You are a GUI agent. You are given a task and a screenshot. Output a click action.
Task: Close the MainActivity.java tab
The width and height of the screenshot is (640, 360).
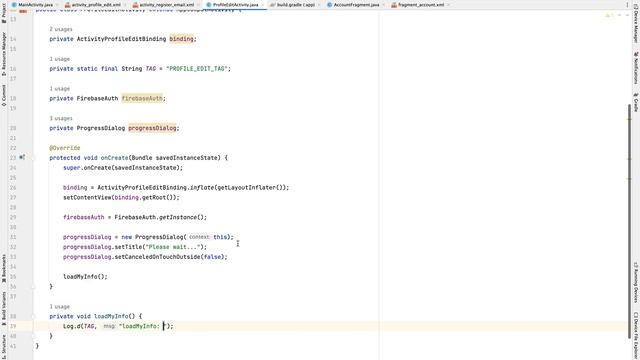(57, 5)
